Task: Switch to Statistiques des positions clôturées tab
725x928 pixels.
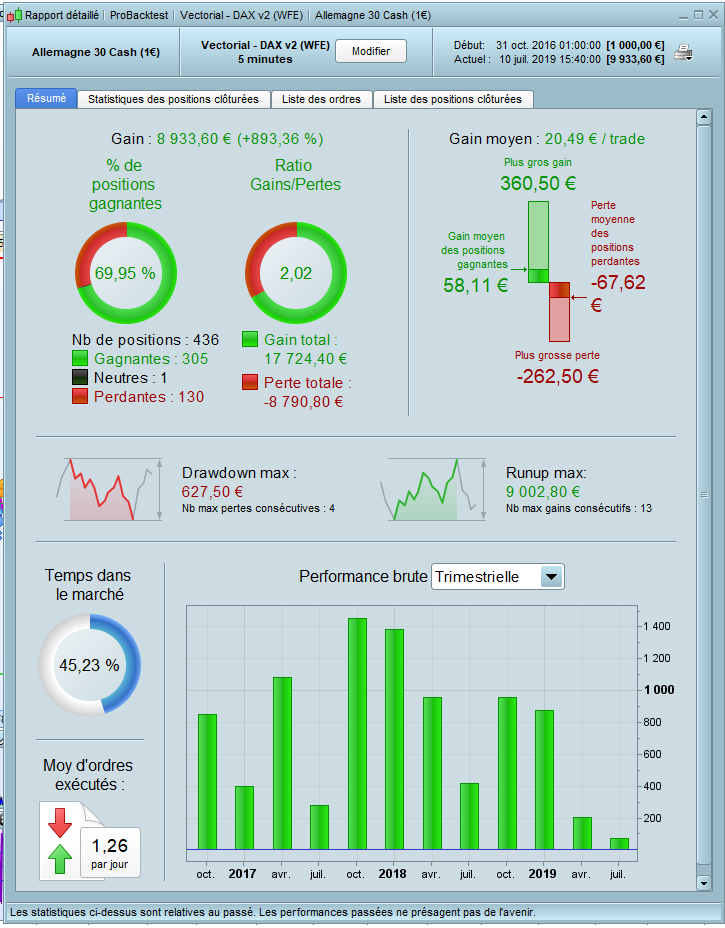Action: (173, 99)
